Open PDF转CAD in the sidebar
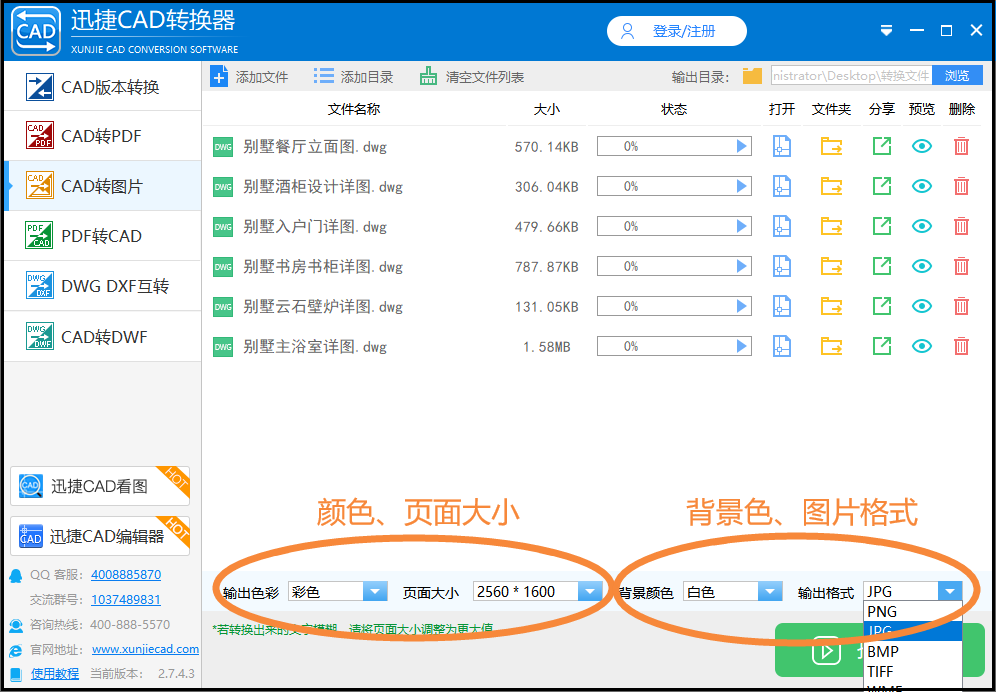Viewport: 996px width, 692px height. pyautogui.click(x=103, y=236)
